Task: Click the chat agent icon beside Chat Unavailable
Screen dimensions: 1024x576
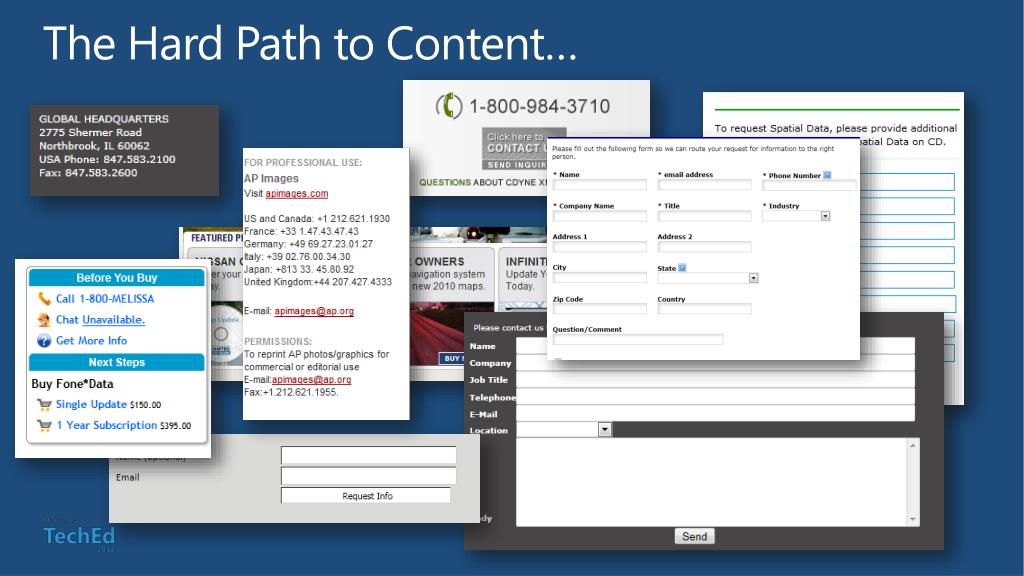Action: (x=44, y=319)
